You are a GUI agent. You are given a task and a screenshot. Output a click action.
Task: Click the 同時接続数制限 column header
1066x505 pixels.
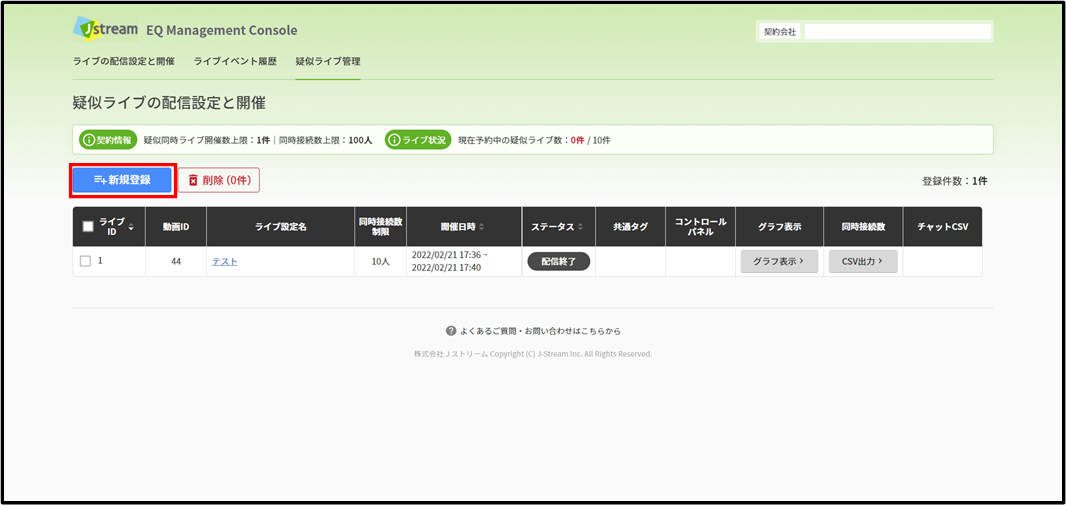tap(381, 226)
